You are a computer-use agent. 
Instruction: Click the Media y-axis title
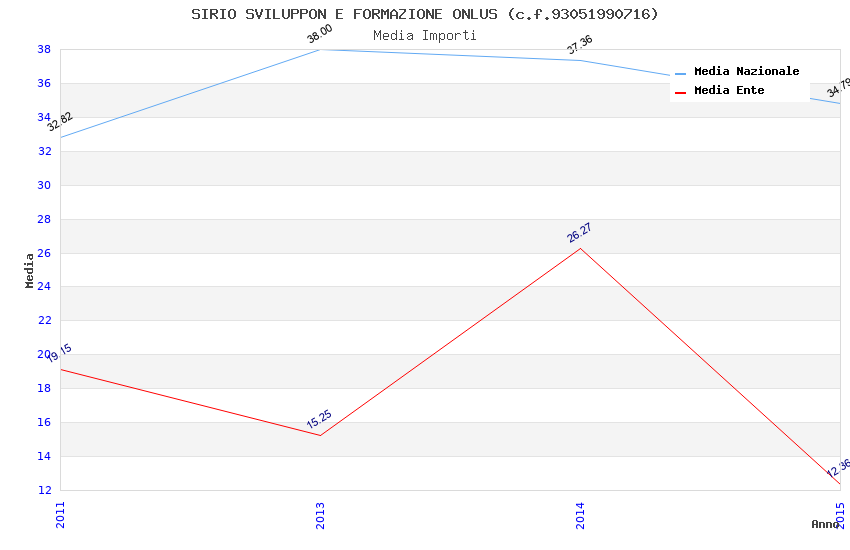pos(30,270)
